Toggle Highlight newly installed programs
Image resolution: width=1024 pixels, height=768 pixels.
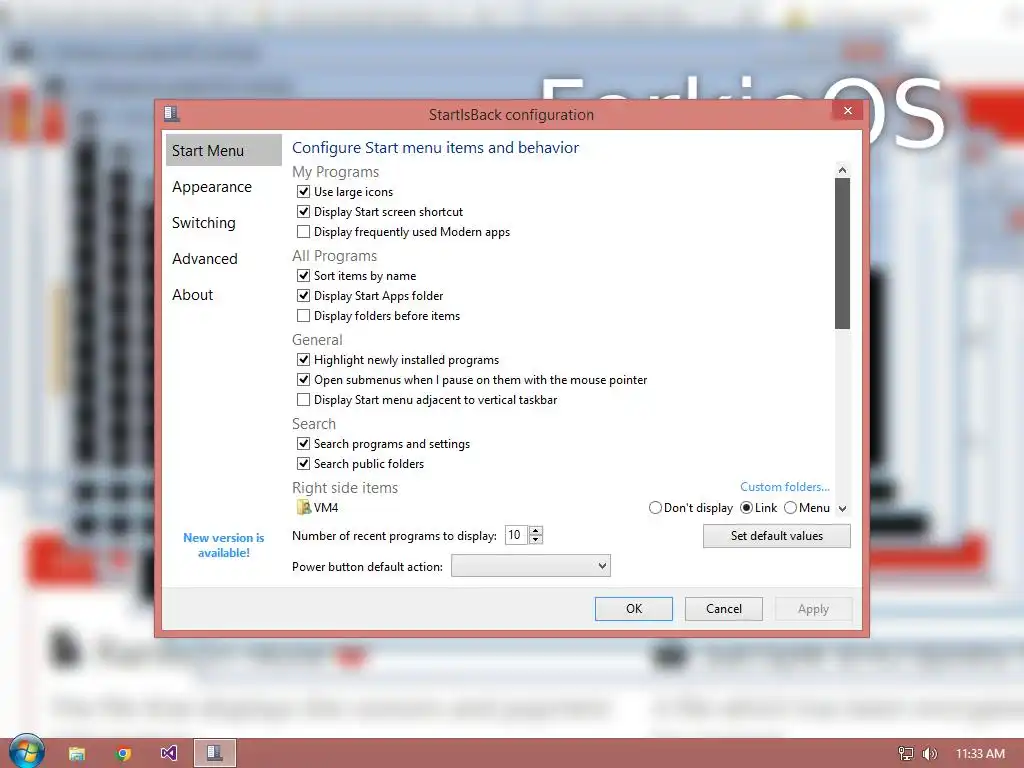(x=303, y=360)
